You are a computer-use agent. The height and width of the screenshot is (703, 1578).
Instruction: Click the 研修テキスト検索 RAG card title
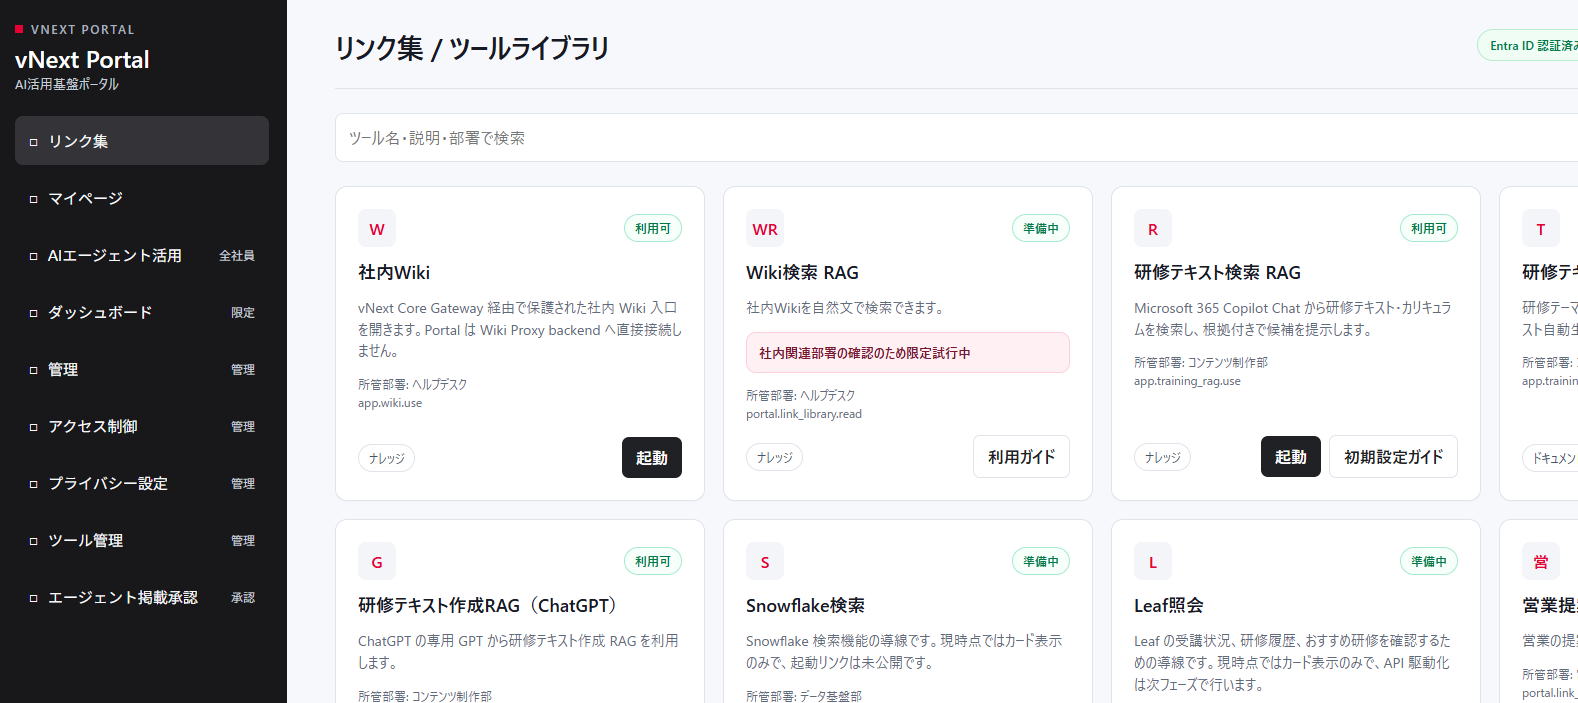pos(1217,272)
